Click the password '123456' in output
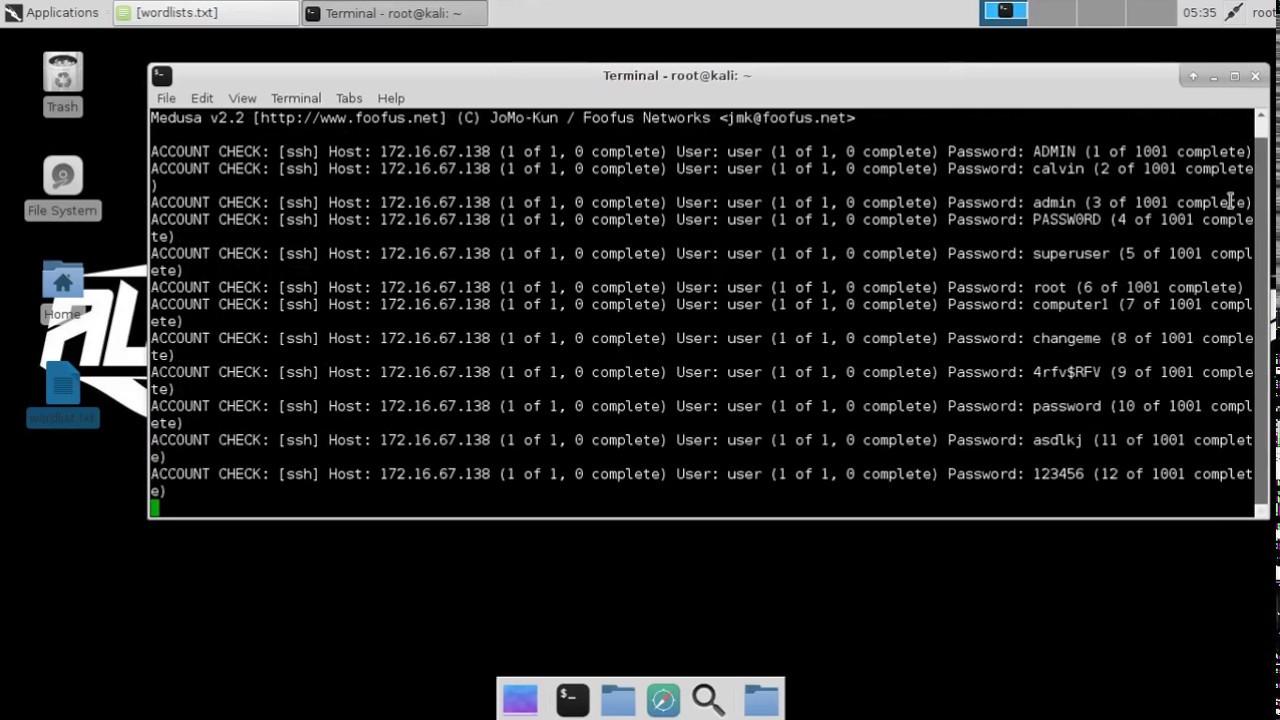1280x720 pixels. click(1058, 474)
